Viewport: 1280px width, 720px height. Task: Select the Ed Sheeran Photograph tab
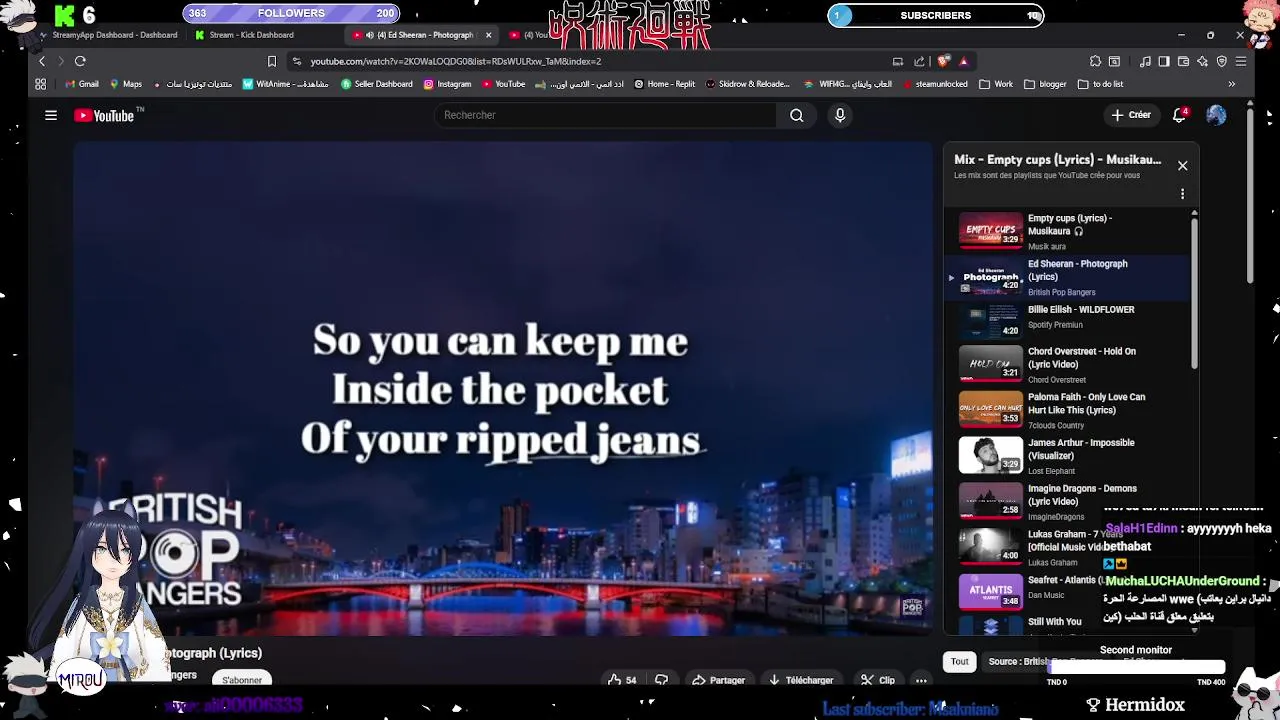click(422, 35)
